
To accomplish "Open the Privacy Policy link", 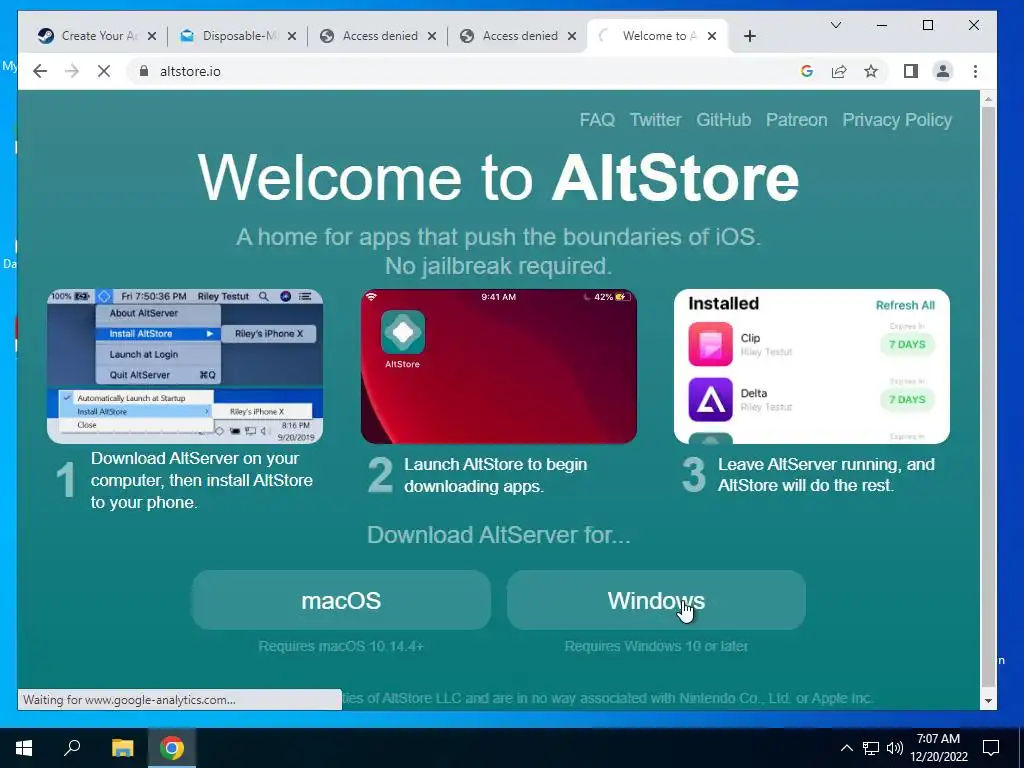I will pos(897,120).
